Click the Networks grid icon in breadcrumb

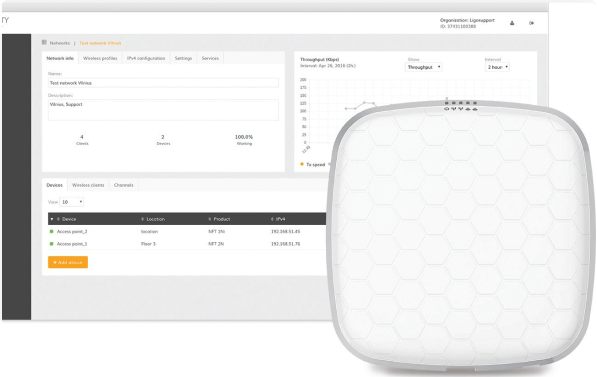(x=44, y=43)
